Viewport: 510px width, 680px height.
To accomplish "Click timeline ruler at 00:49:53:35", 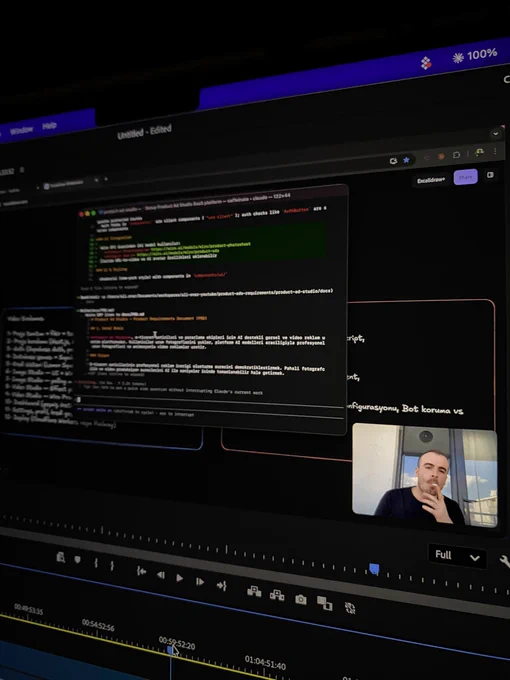I will (29, 609).
